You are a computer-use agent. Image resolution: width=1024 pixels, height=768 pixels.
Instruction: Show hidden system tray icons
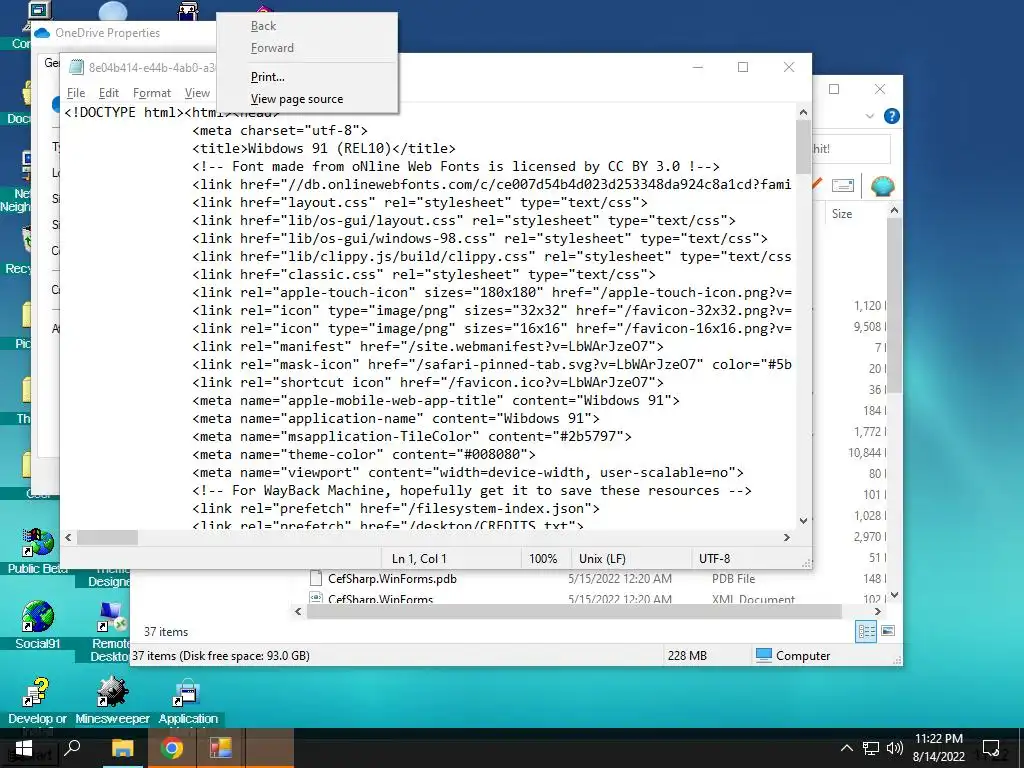846,748
